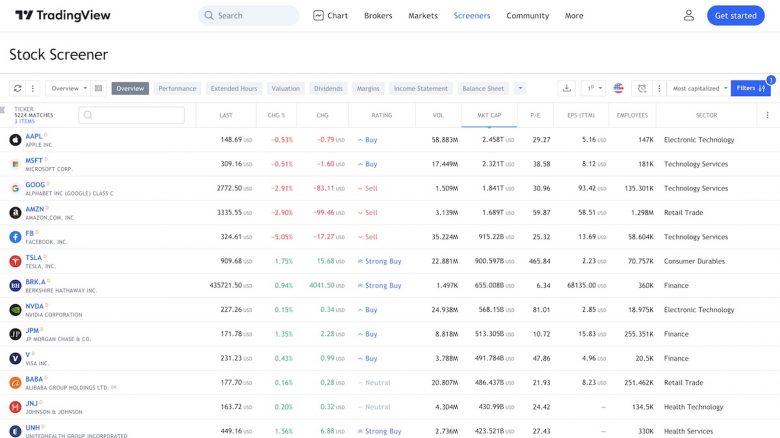This screenshot has height=438, width=780.
Task: Select the Dividends tab
Action: click(x=328, y=88)
